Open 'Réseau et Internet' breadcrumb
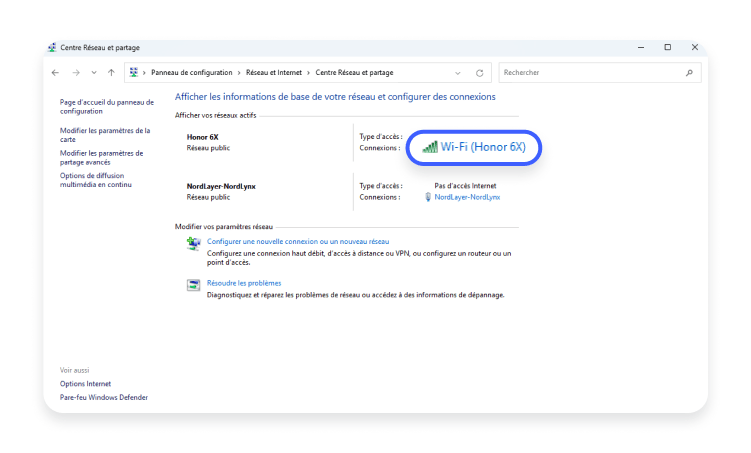This screenshot has height=453, width=751. point(274,73)
